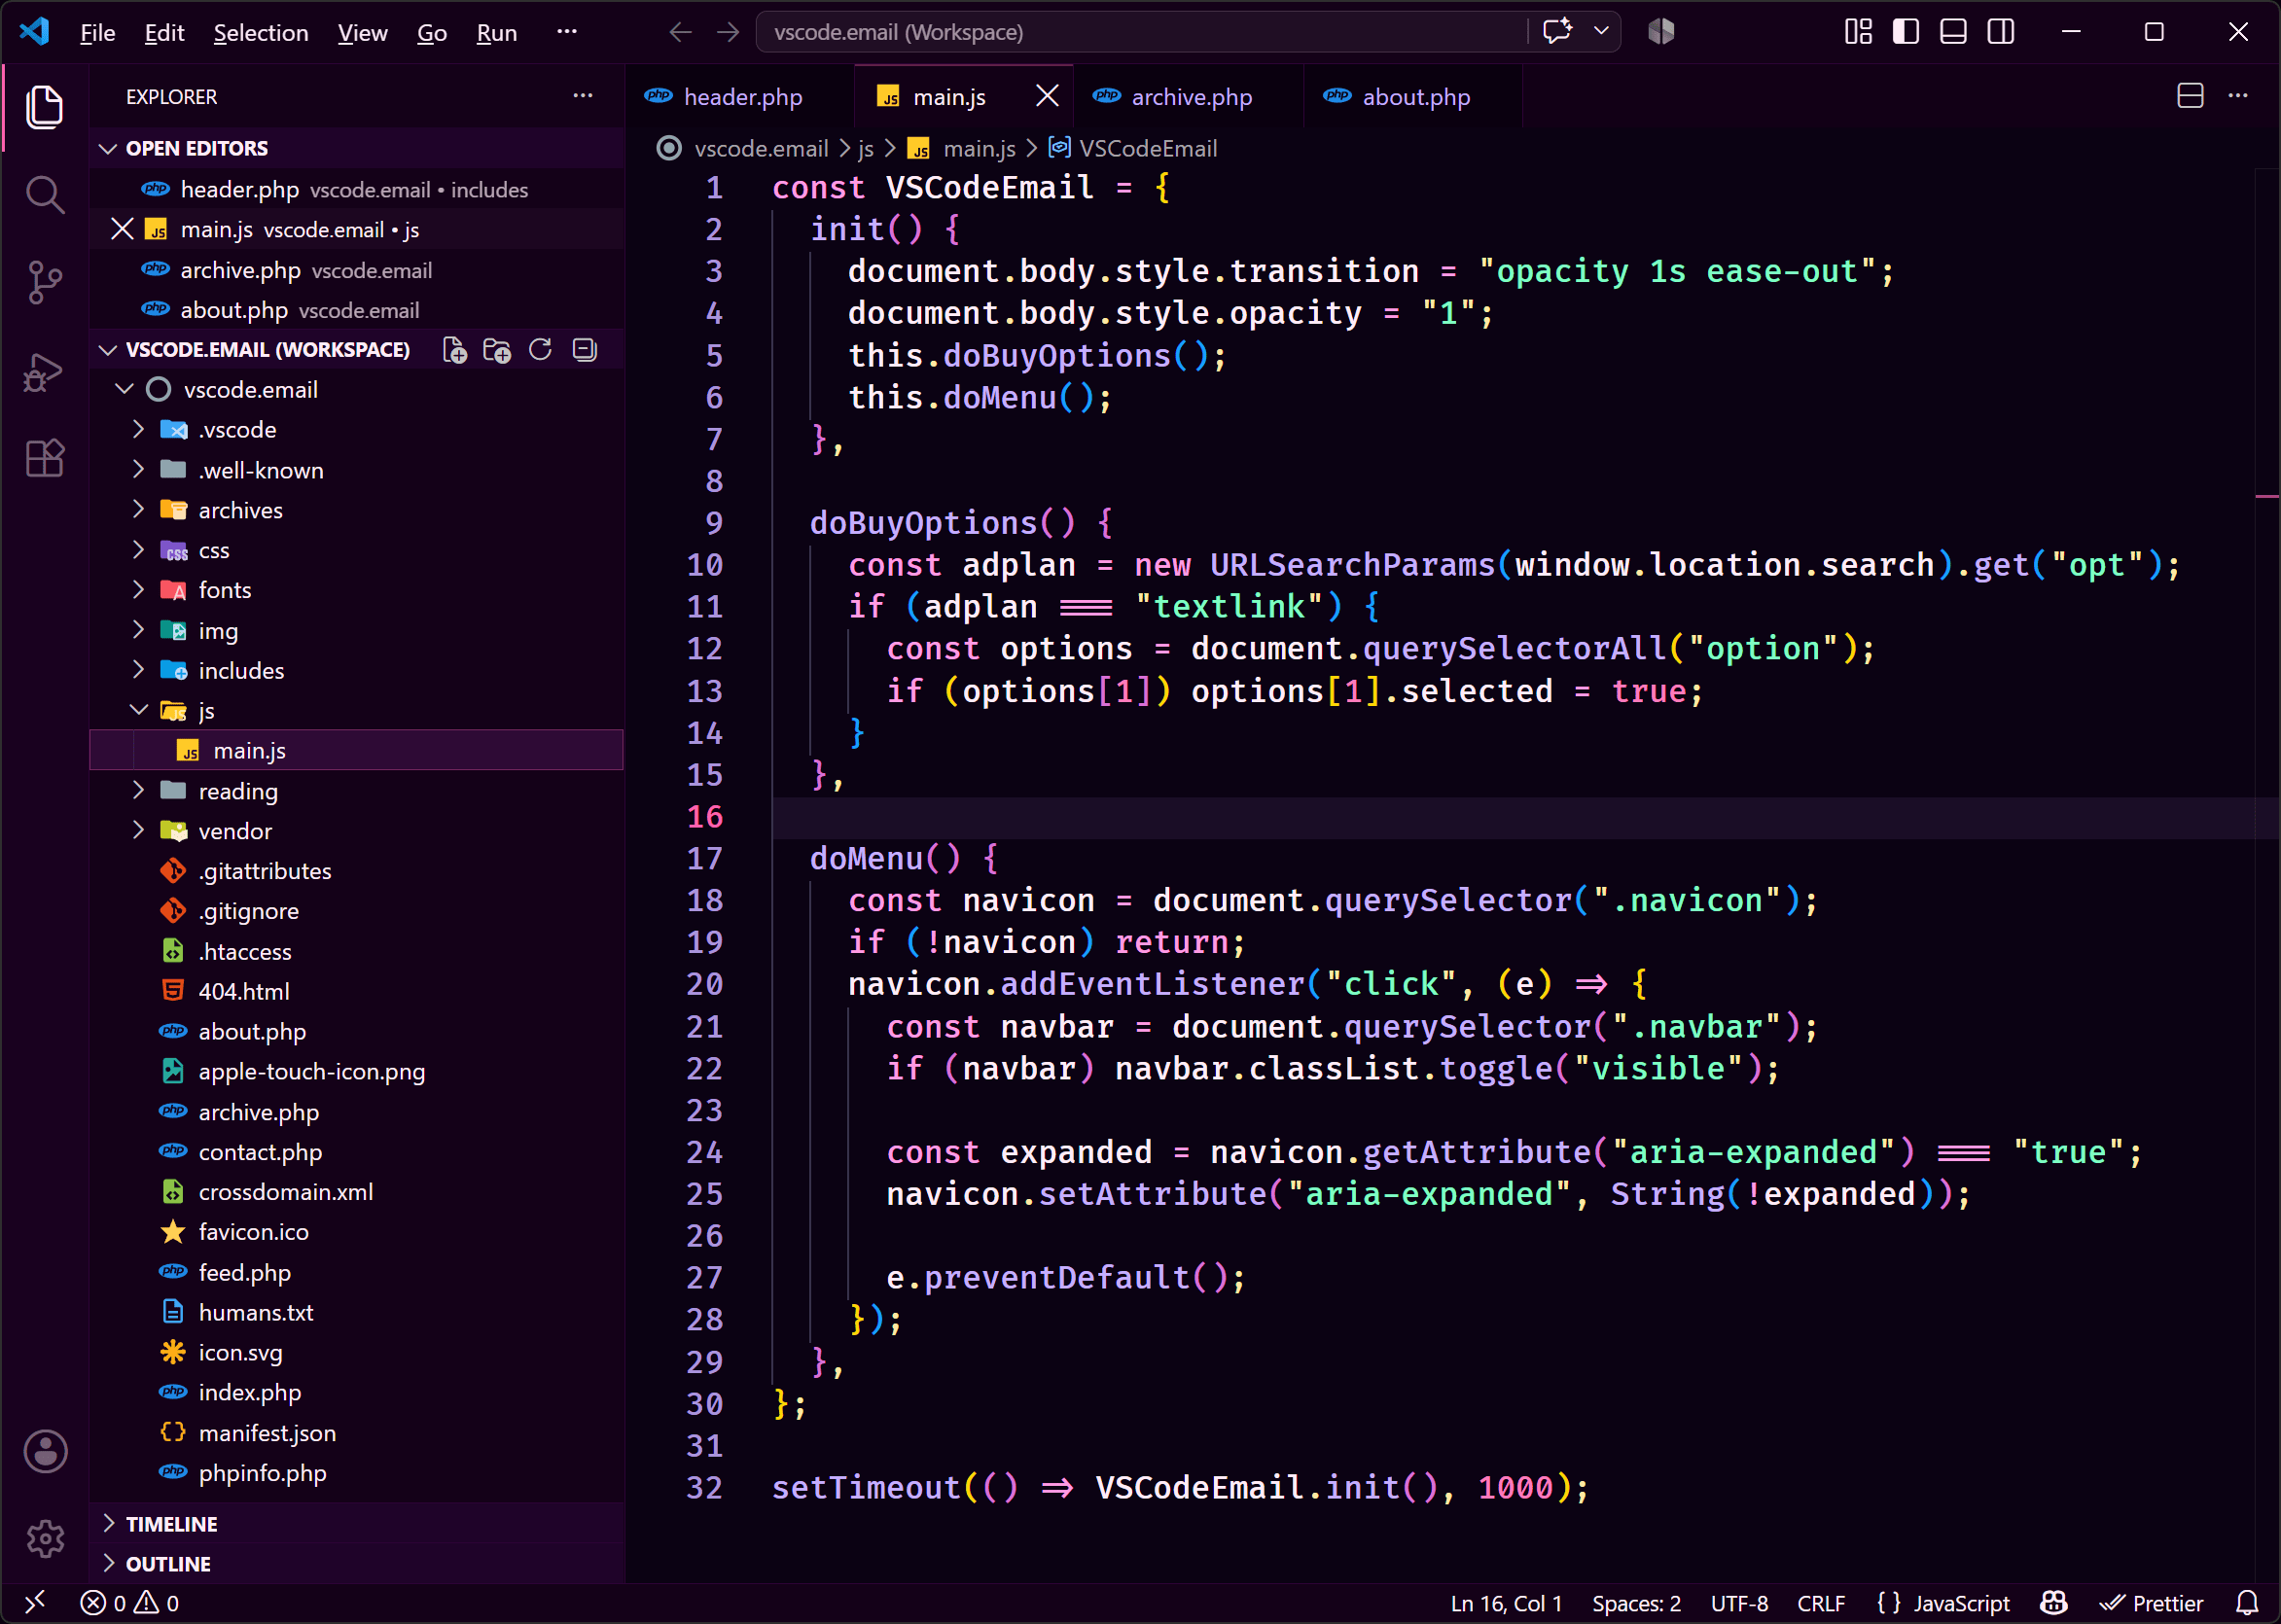Click the icon next to the title bar search
This screenshot has height=1624, width=2281.
tap(1661, 32)
